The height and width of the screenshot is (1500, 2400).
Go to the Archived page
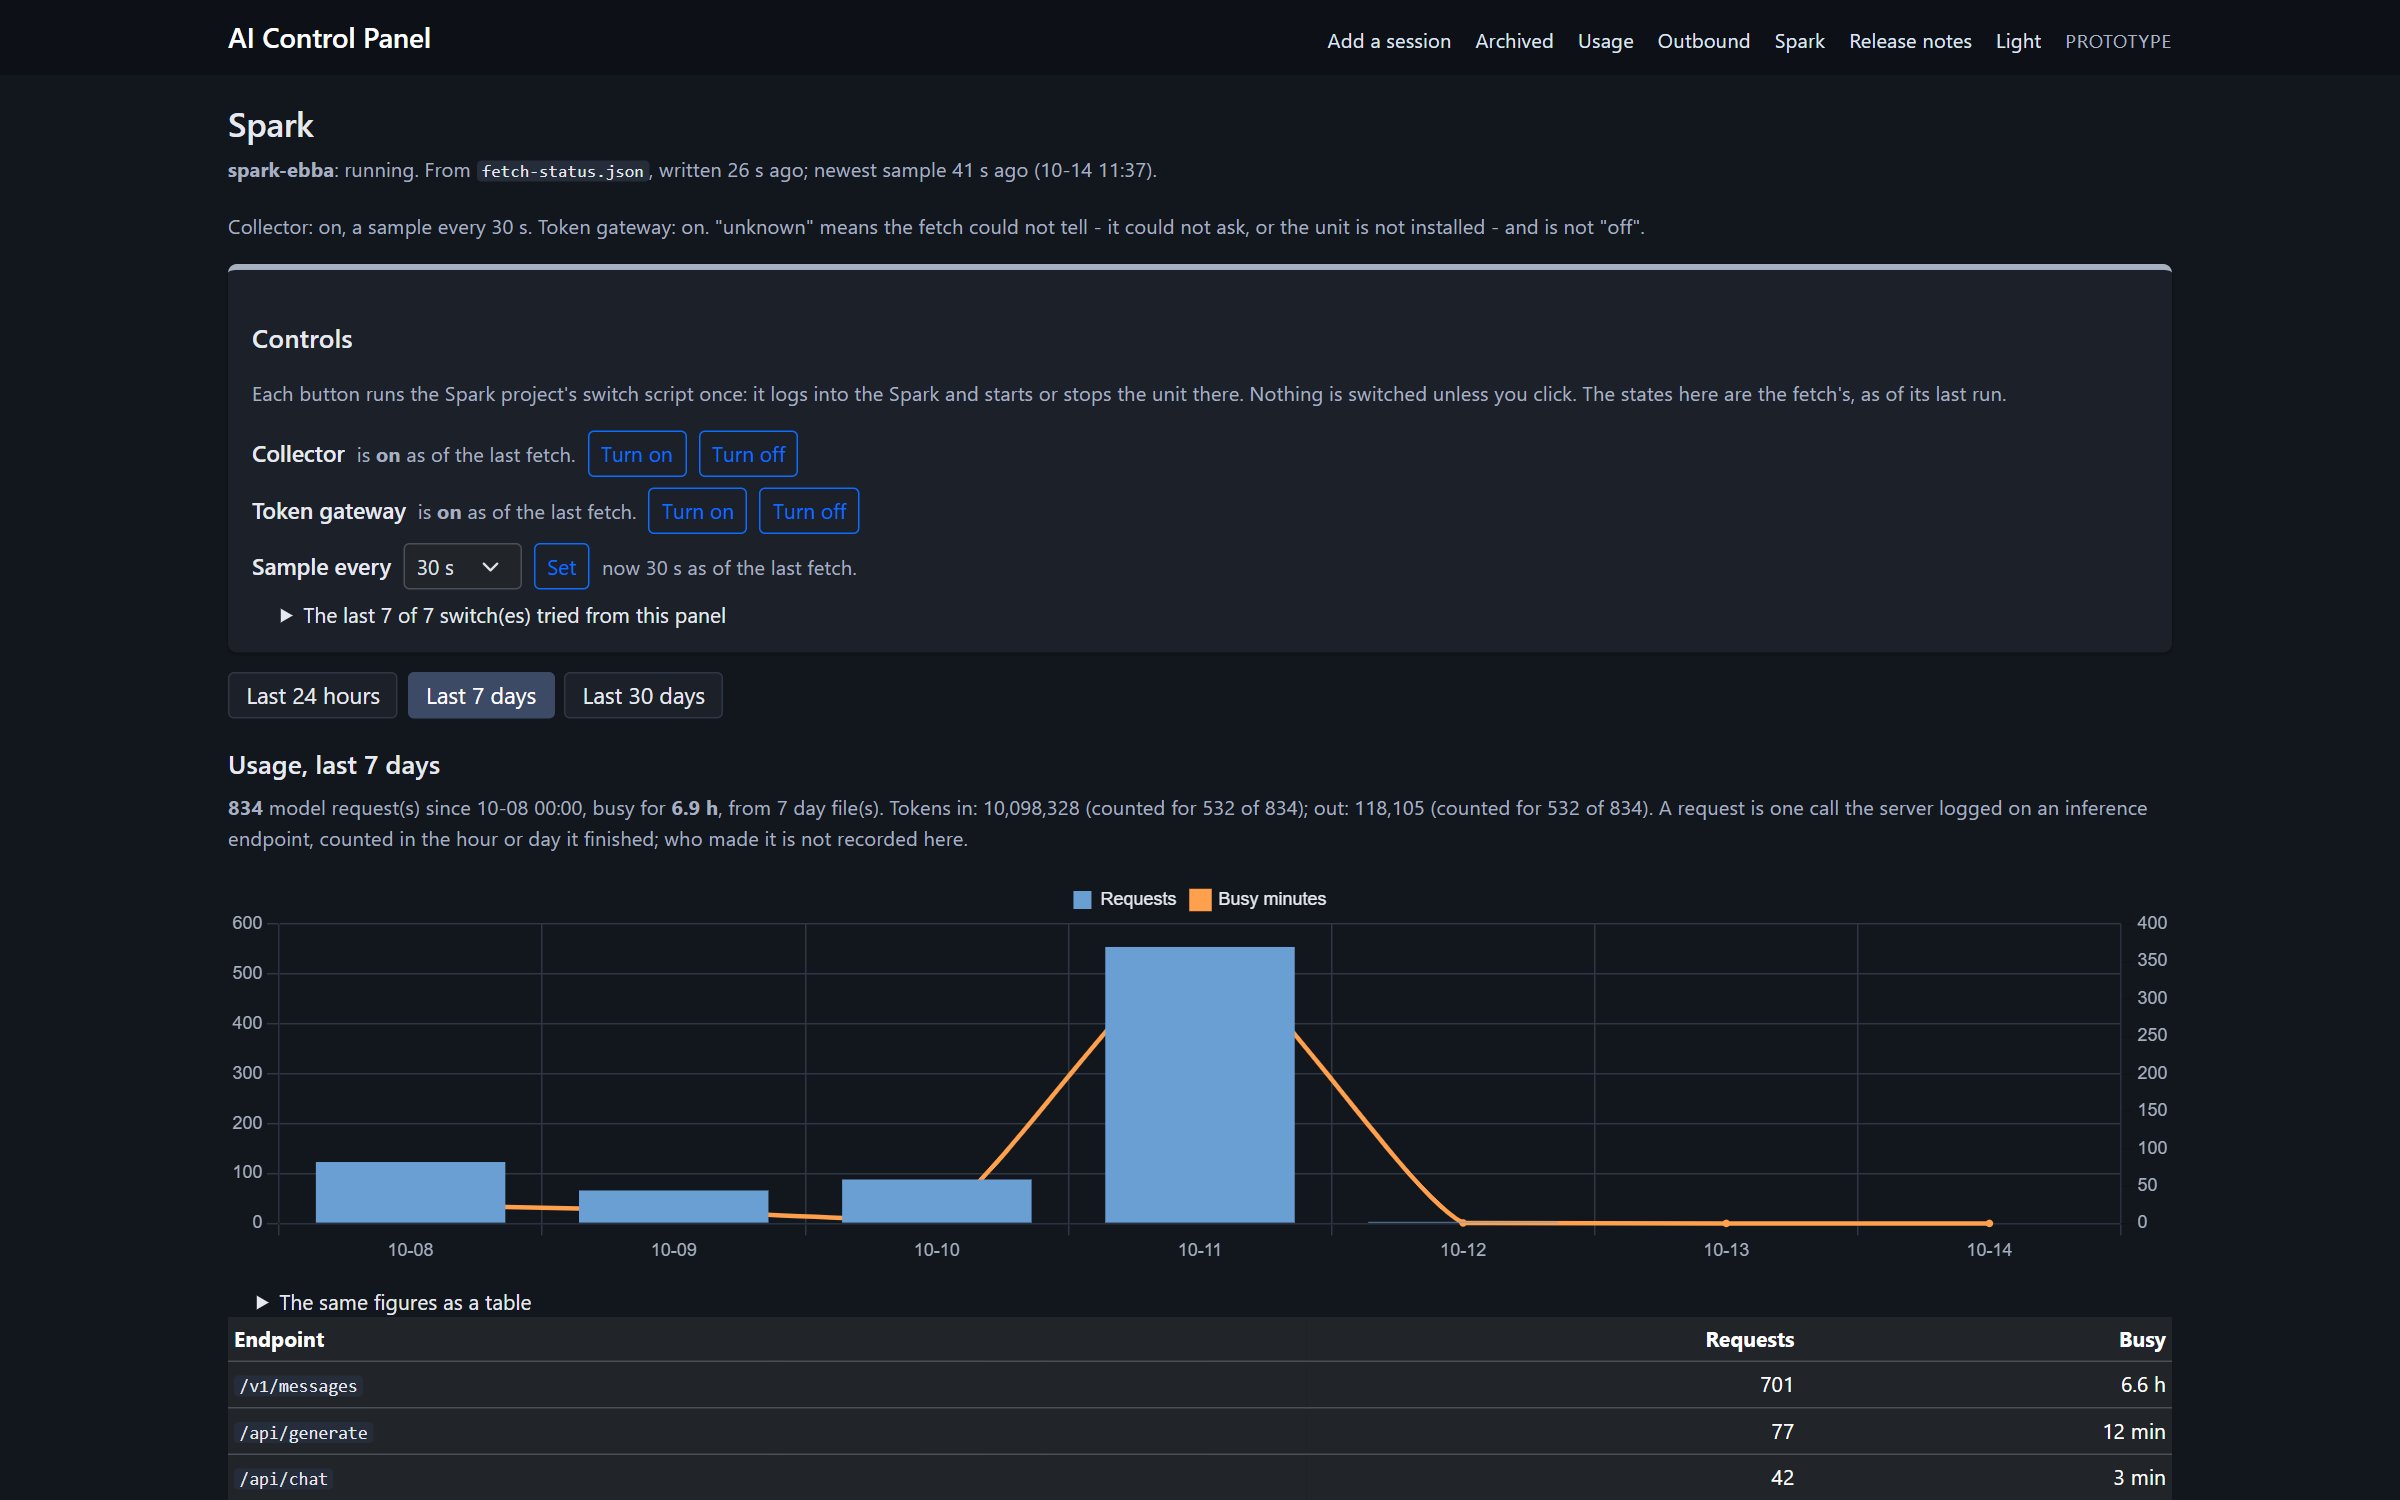coord(1513,41)
